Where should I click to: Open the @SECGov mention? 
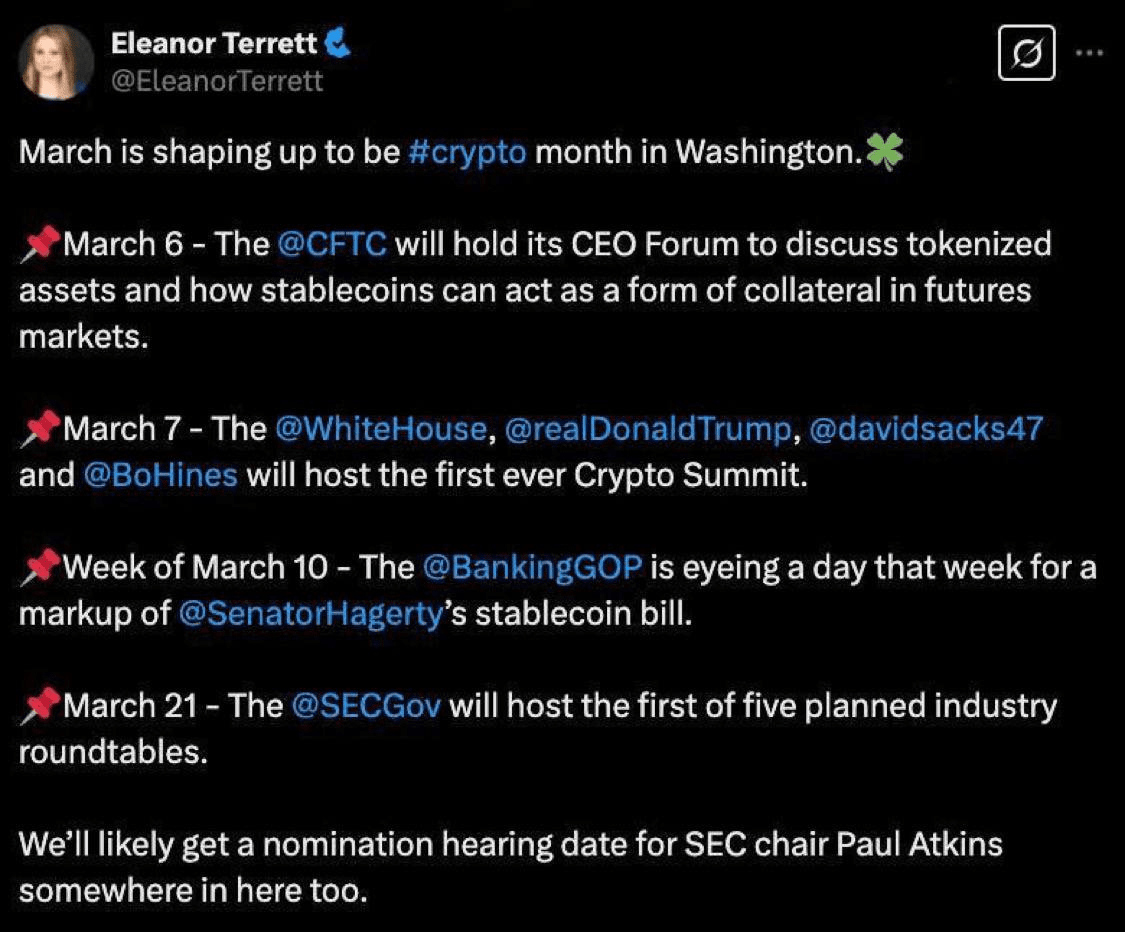(x=365, y=706)
